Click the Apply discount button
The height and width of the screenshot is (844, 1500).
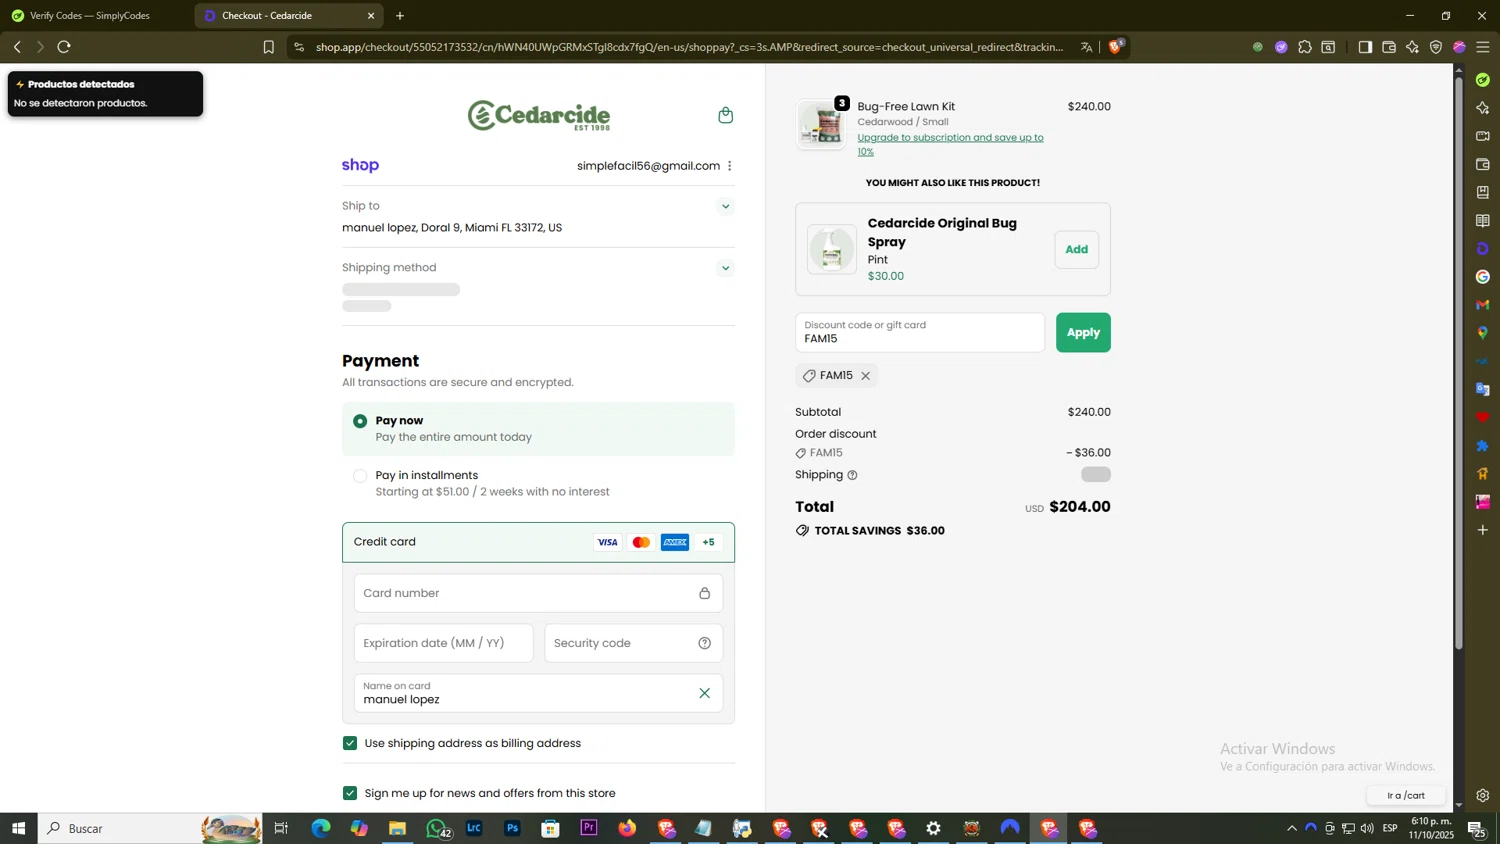[1083, 332]
